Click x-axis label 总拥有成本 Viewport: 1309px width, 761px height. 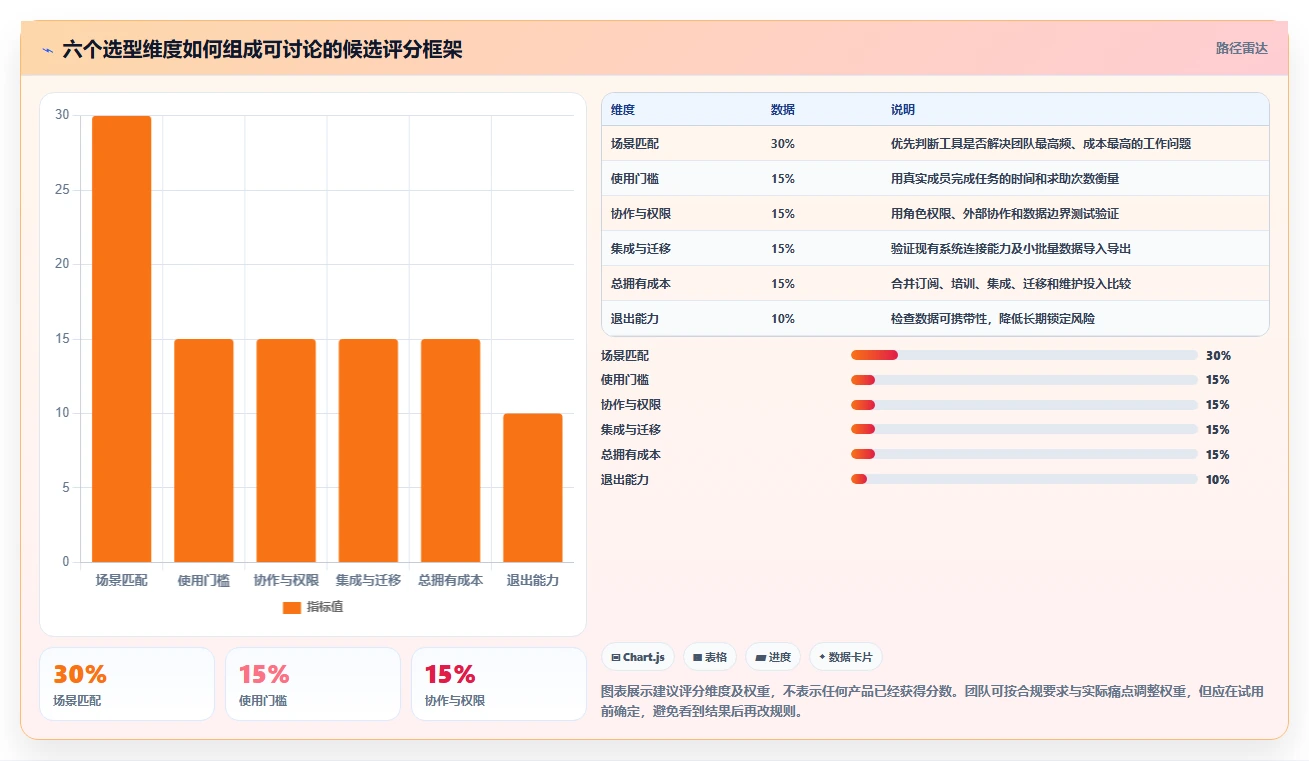[x=450, y=580]
